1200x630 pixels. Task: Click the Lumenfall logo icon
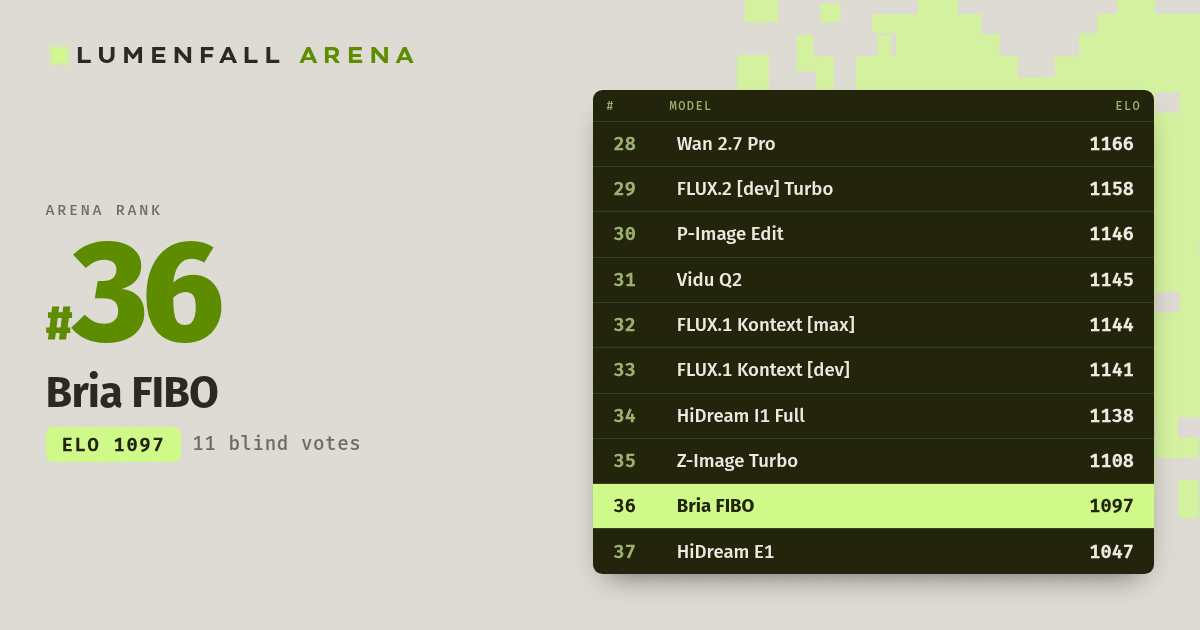[59, 55]
